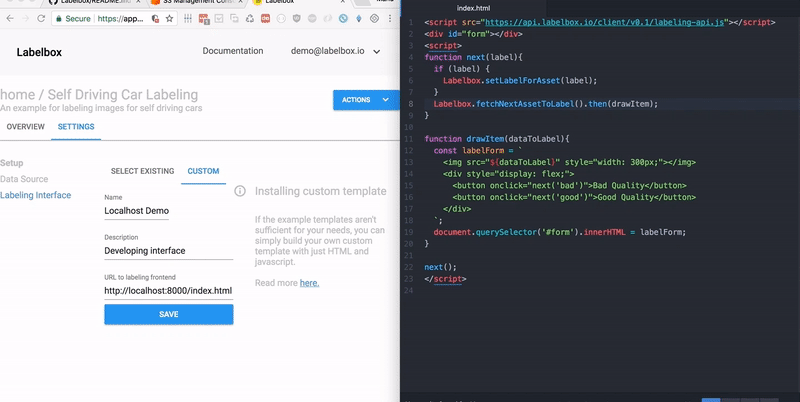Open the Documentation link

[x=233, y=51]
